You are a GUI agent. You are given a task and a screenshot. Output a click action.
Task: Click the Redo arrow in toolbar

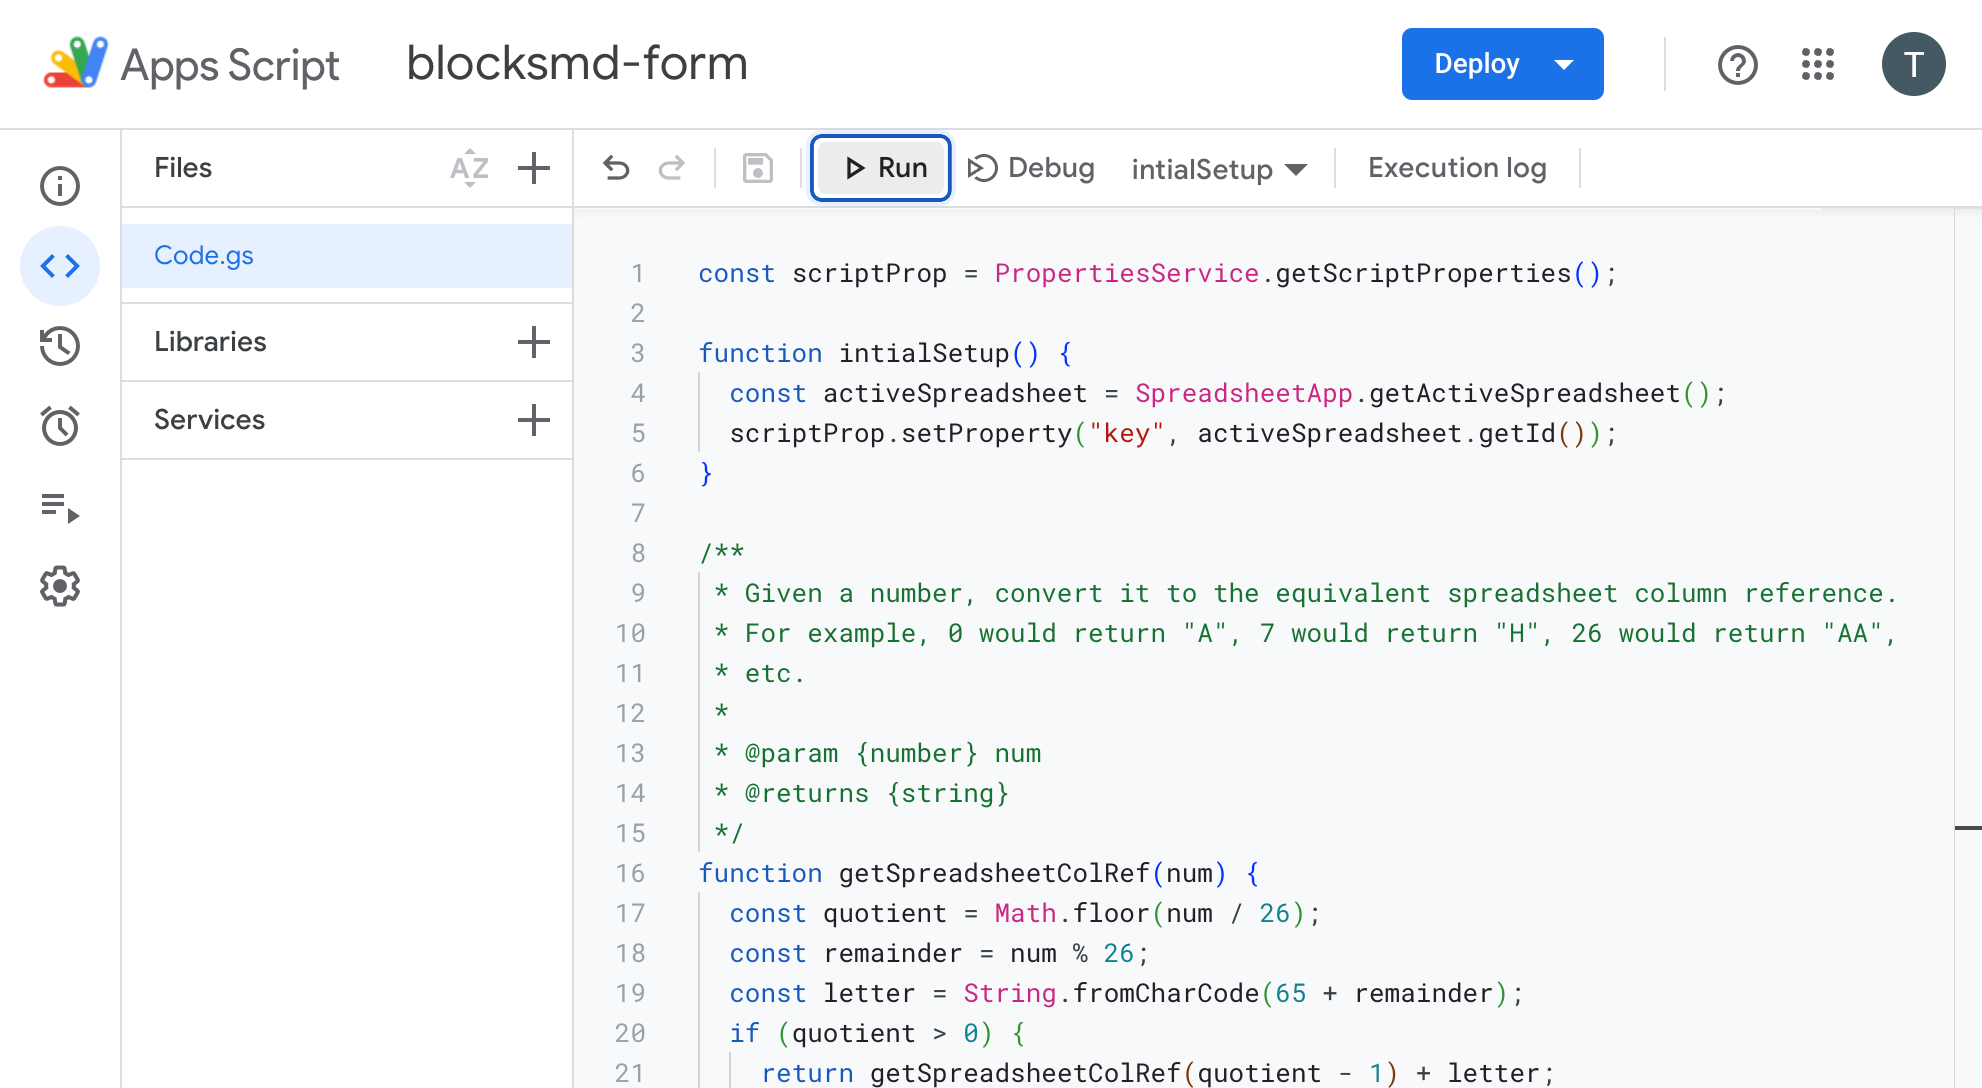(x=672, y=168)
